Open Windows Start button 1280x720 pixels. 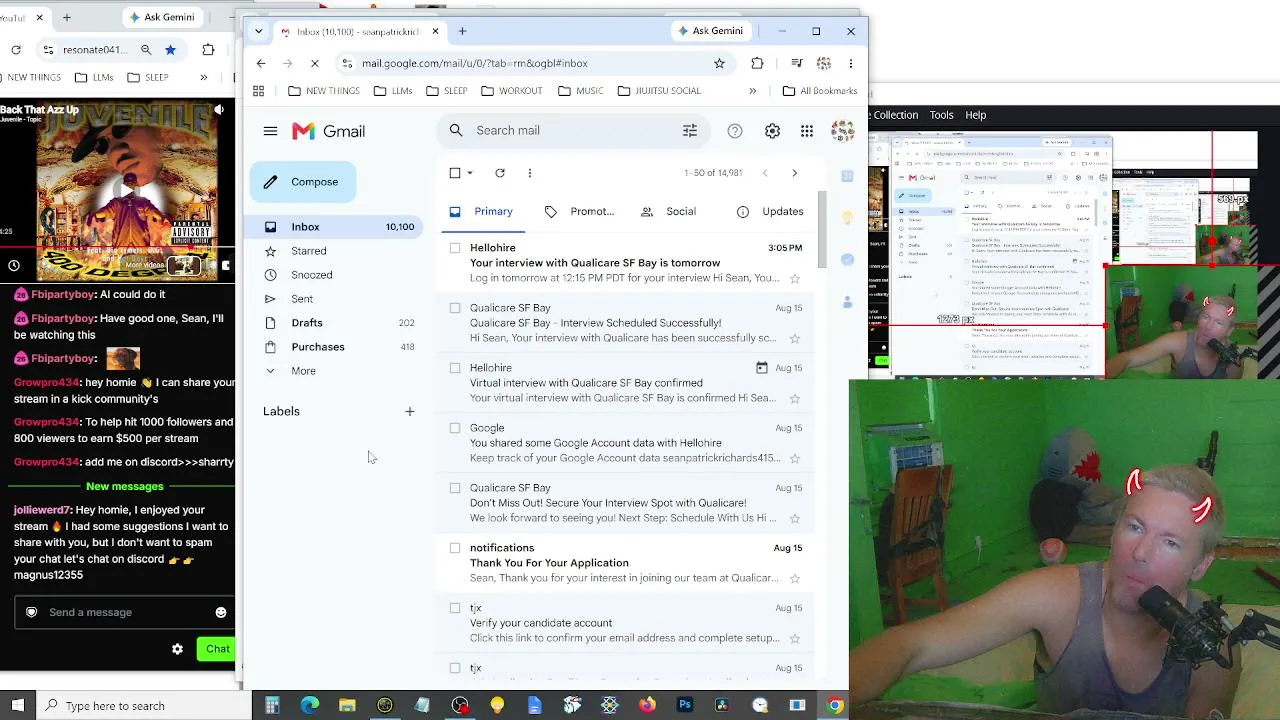18,706
